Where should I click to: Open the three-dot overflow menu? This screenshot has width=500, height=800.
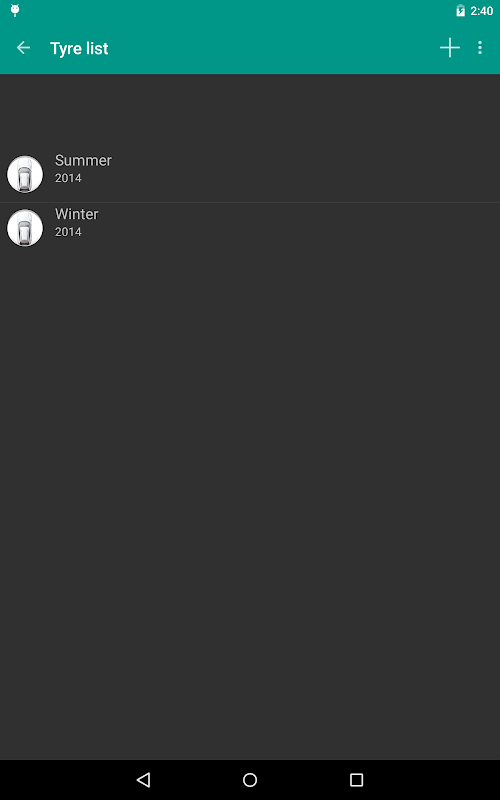click(x=480, y=48)
